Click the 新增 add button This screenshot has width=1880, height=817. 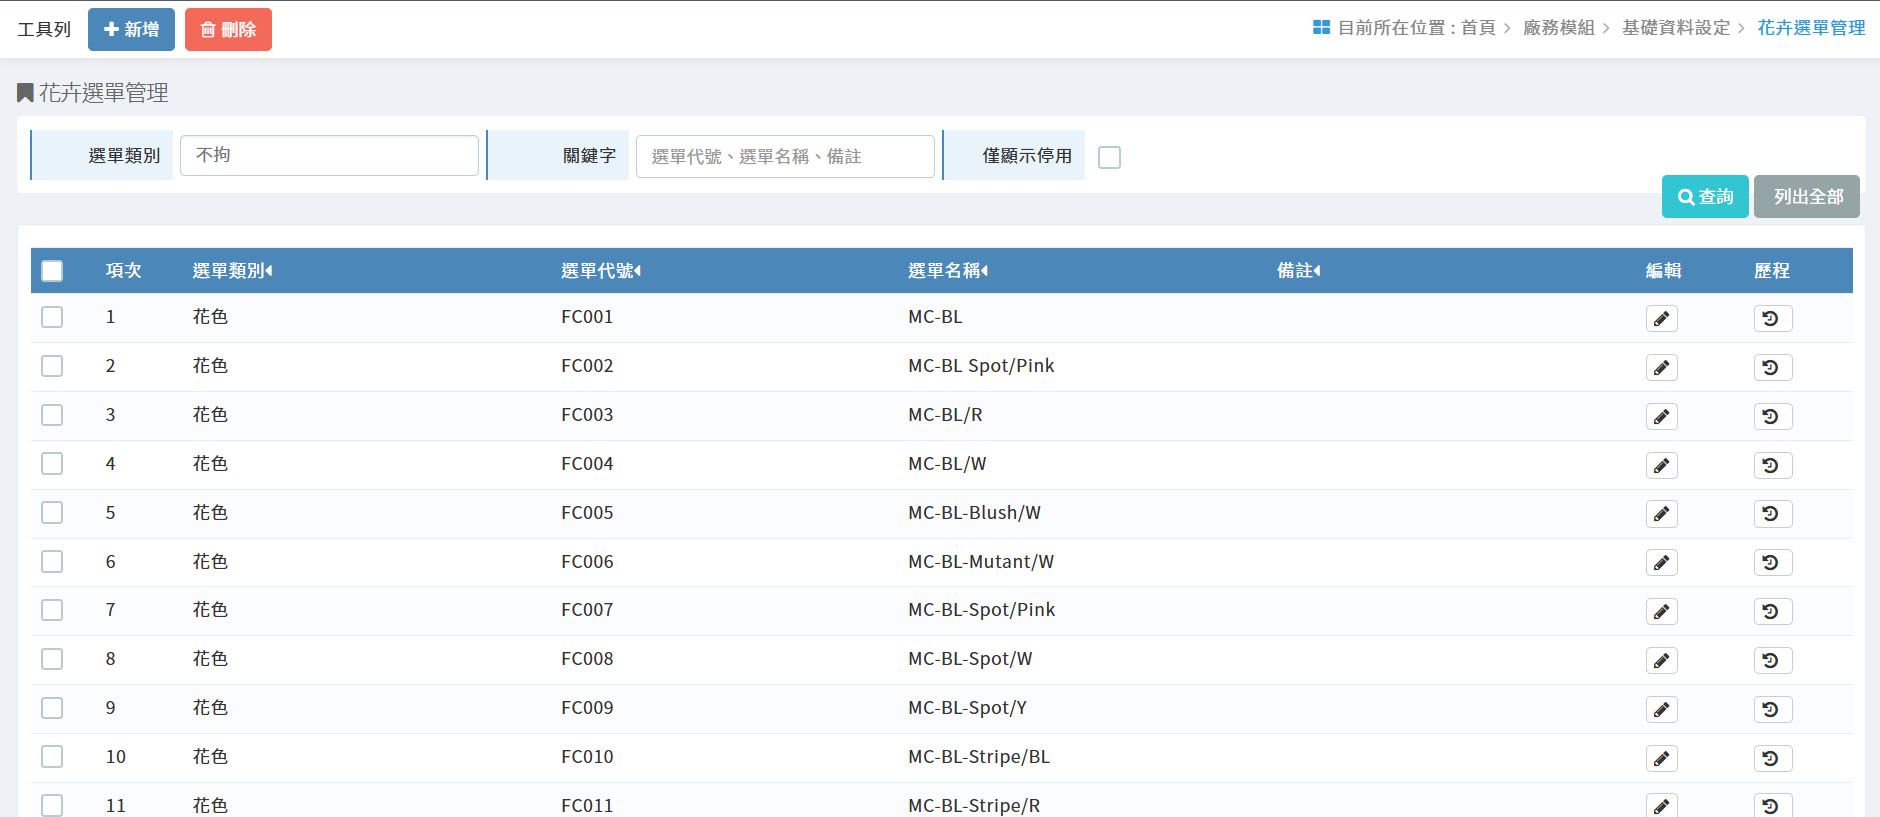[x=131, y=30]
